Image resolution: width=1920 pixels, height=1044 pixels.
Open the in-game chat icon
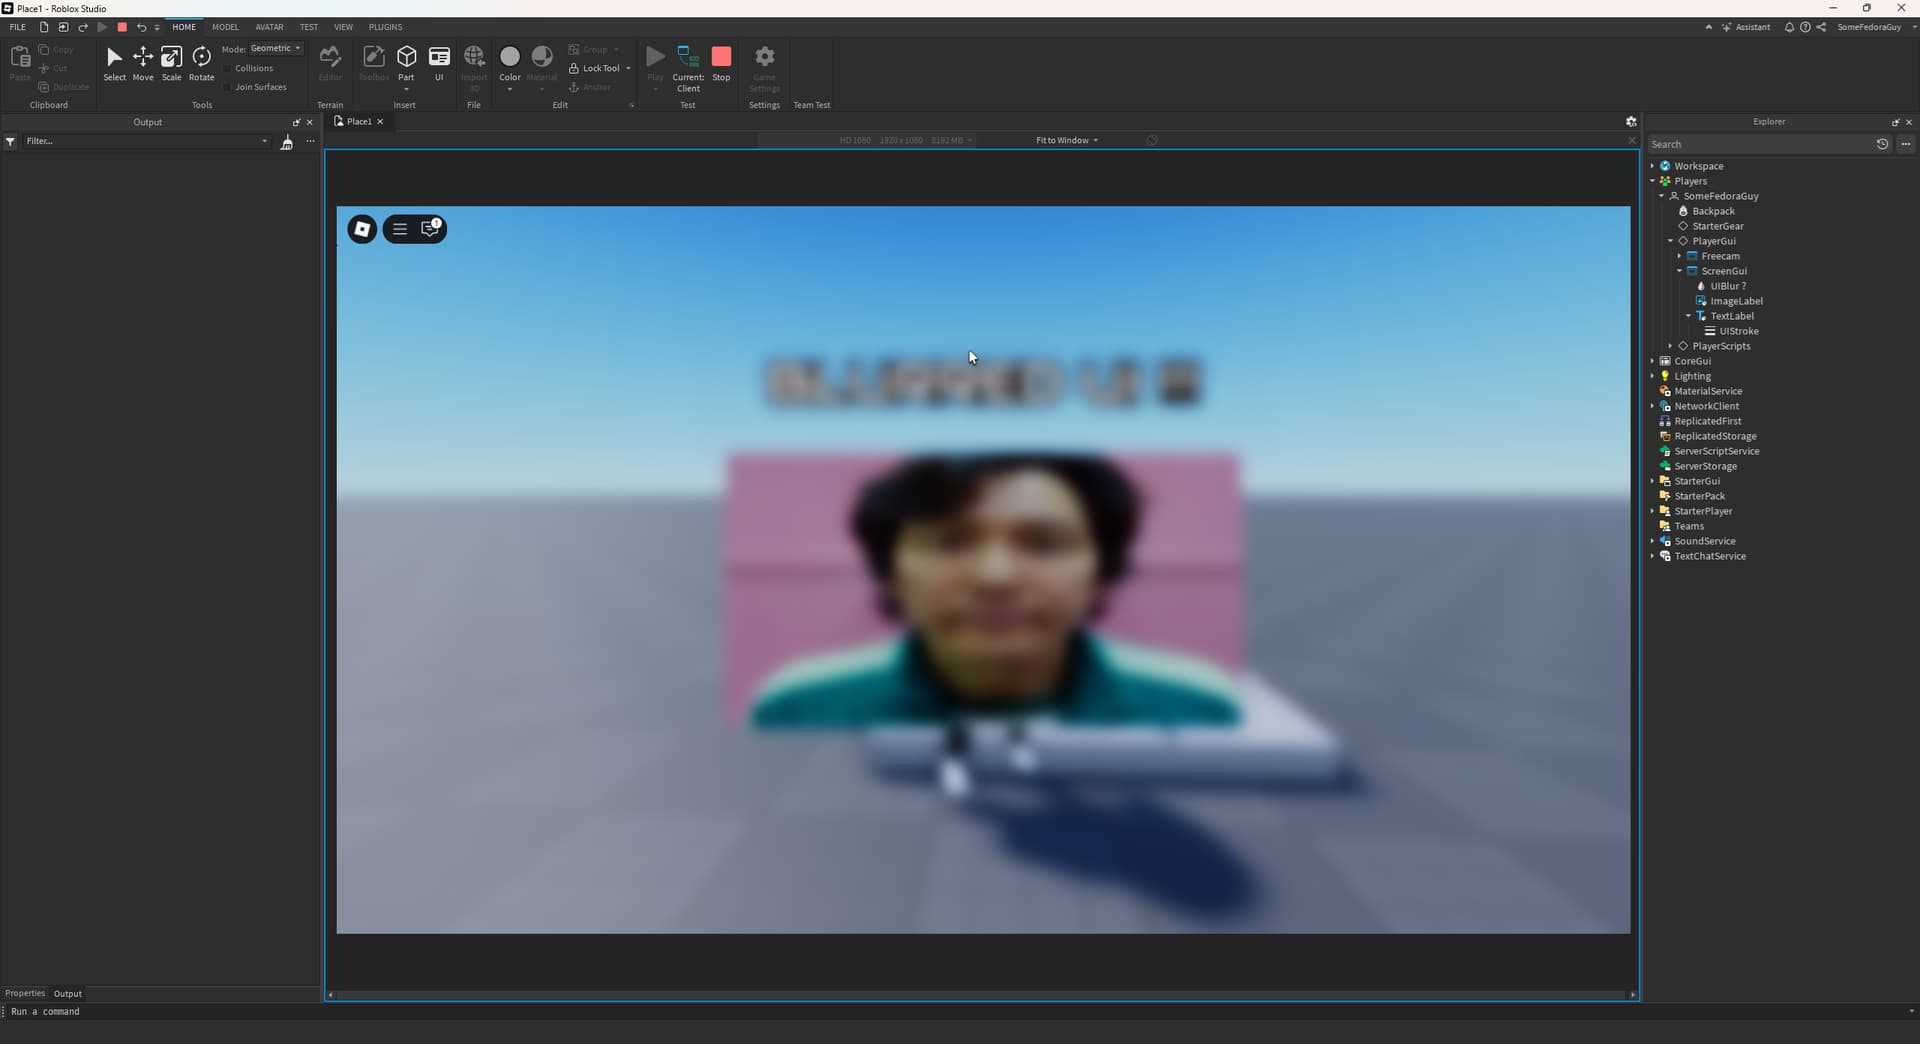click(x=430, y=229)
